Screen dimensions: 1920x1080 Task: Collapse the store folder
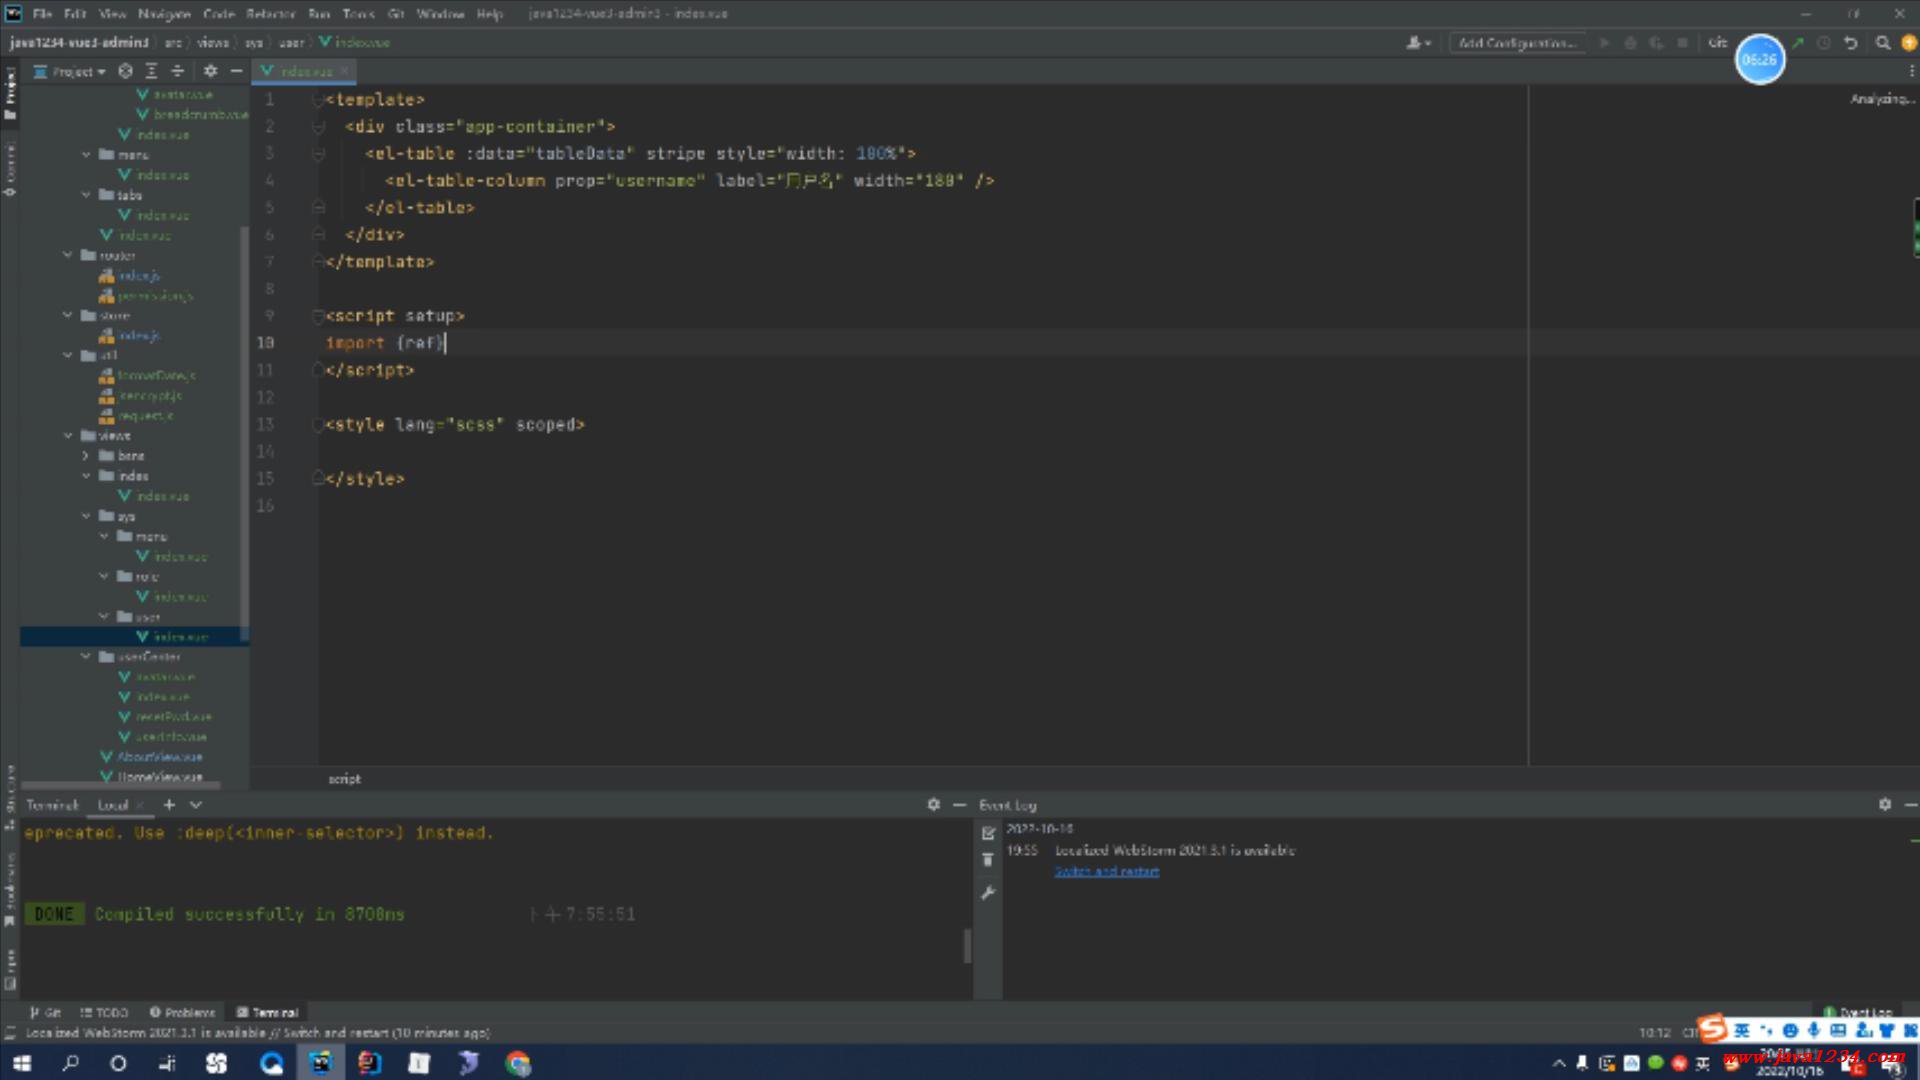[67, 315]
